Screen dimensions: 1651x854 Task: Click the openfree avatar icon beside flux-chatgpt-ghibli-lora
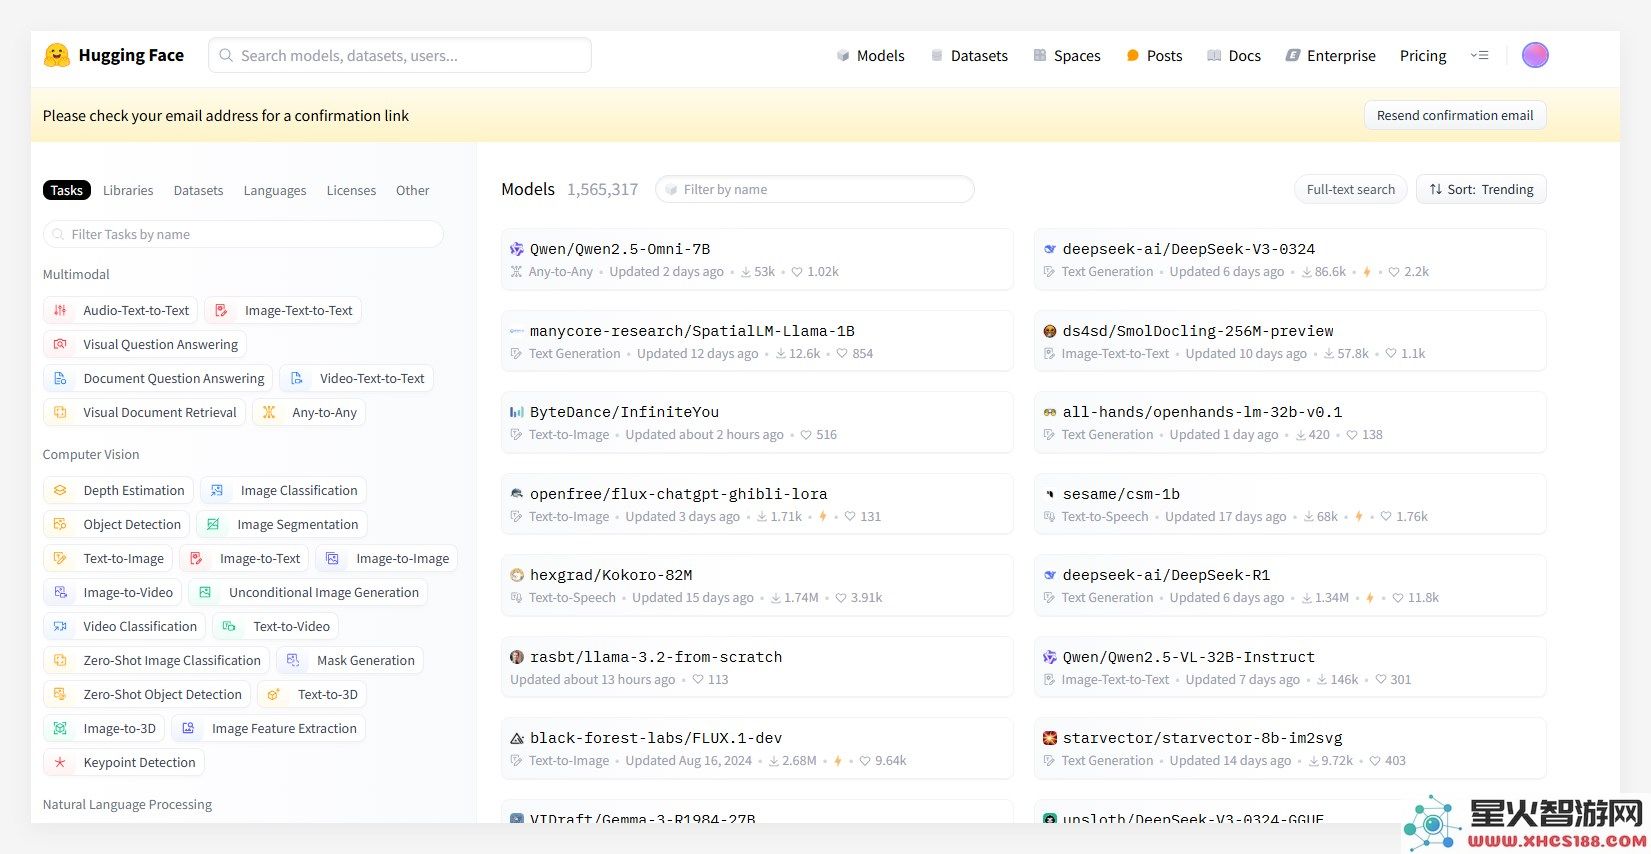point(517,494)
